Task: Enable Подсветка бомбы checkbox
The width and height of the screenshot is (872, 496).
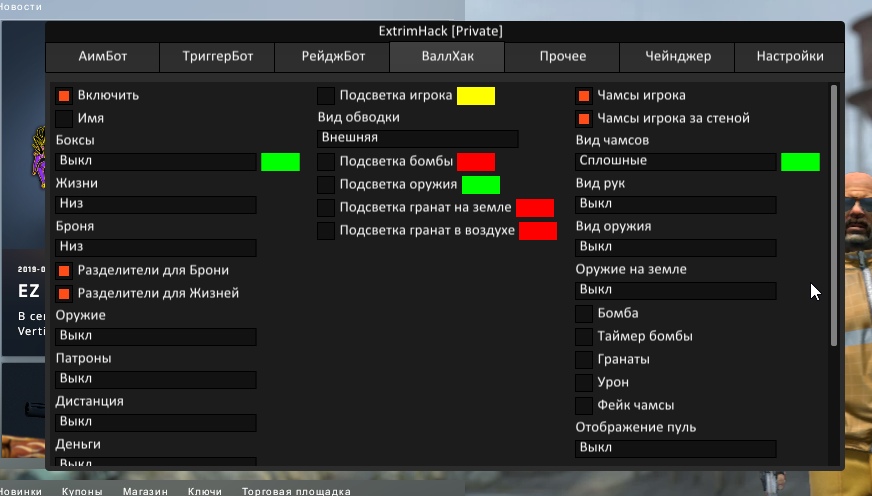Action: (x=326, y=162)
